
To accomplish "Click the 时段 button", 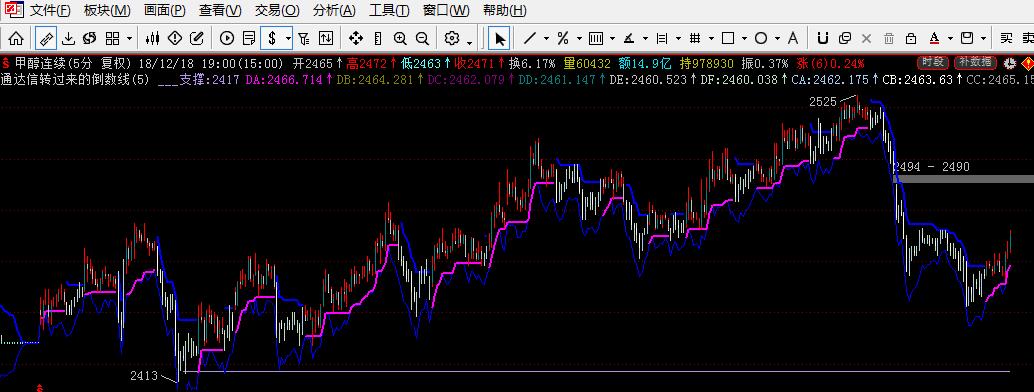I will [x=932, y=63].
